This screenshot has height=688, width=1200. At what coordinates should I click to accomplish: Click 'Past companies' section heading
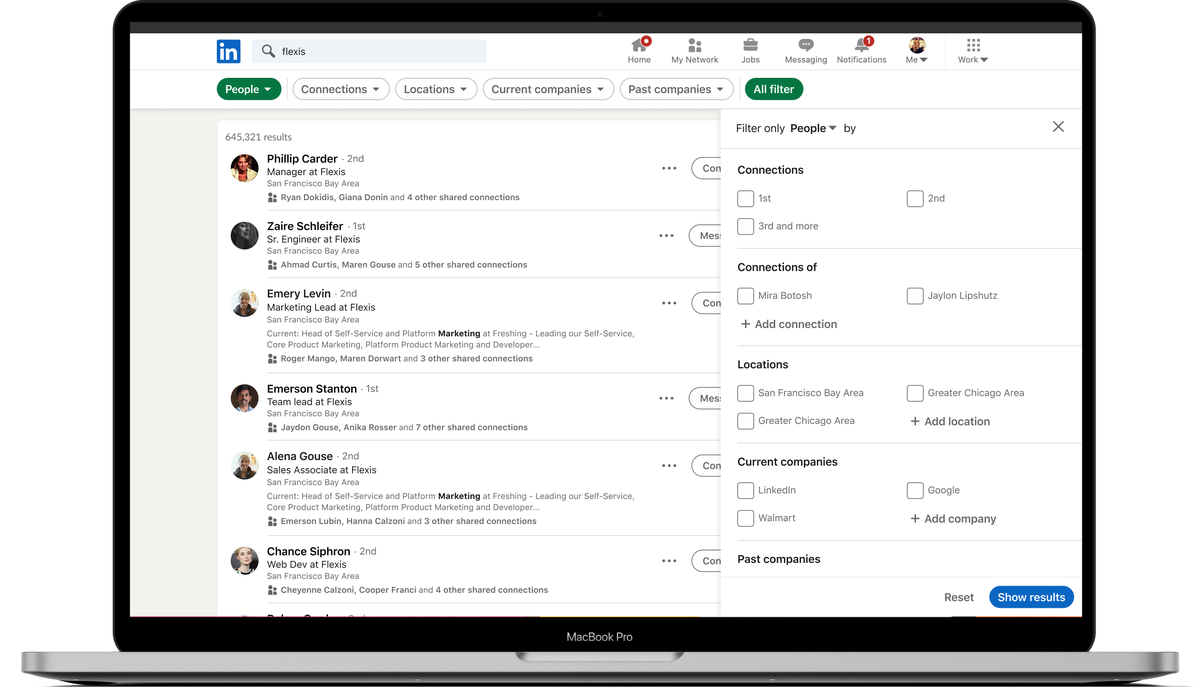click(779, 559)
